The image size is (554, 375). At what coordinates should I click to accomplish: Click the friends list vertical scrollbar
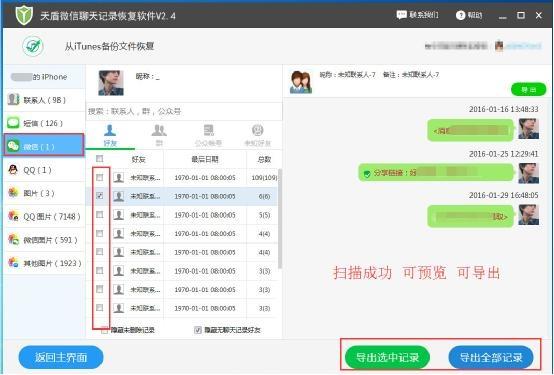(x=280, y=218)
